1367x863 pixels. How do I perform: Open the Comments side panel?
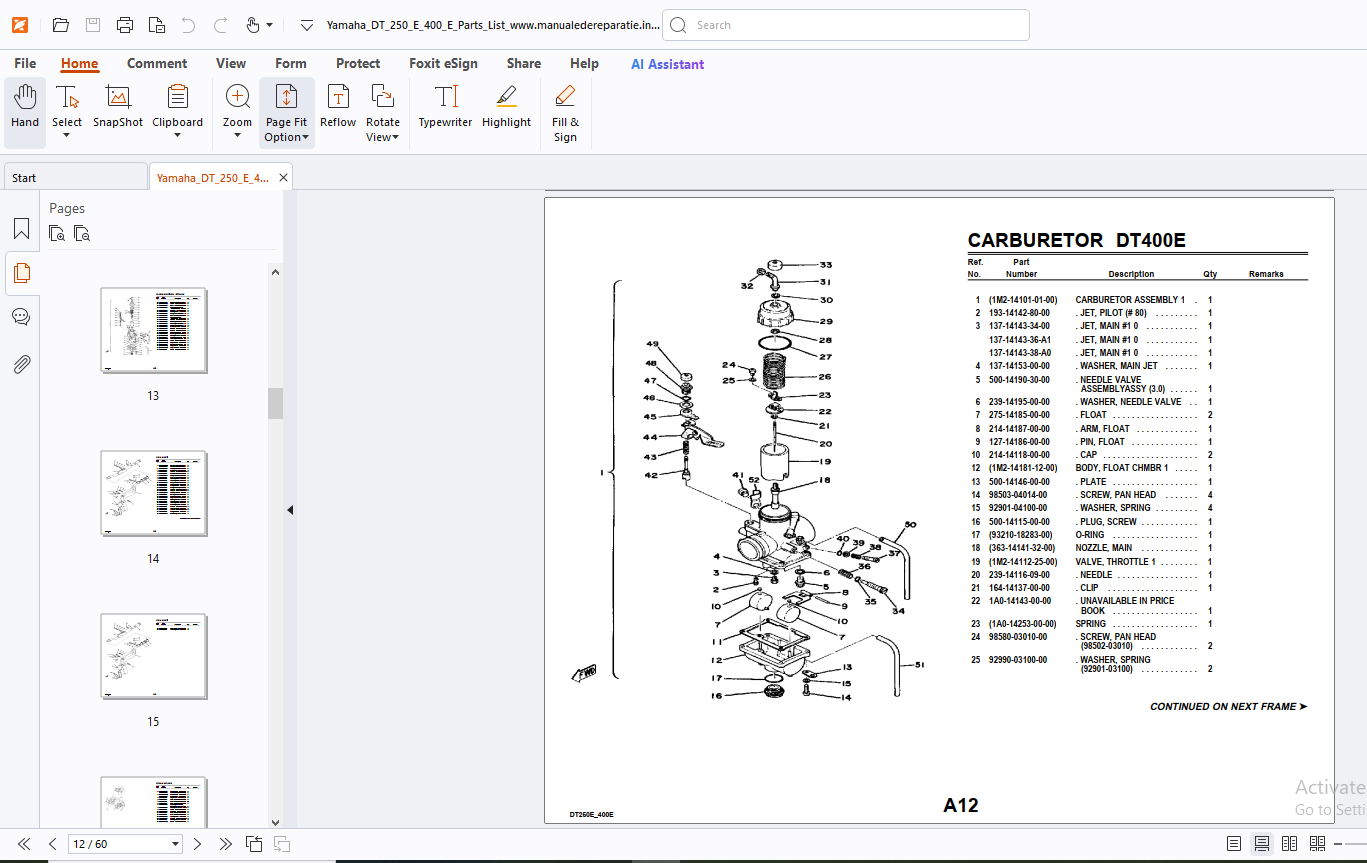21,317
